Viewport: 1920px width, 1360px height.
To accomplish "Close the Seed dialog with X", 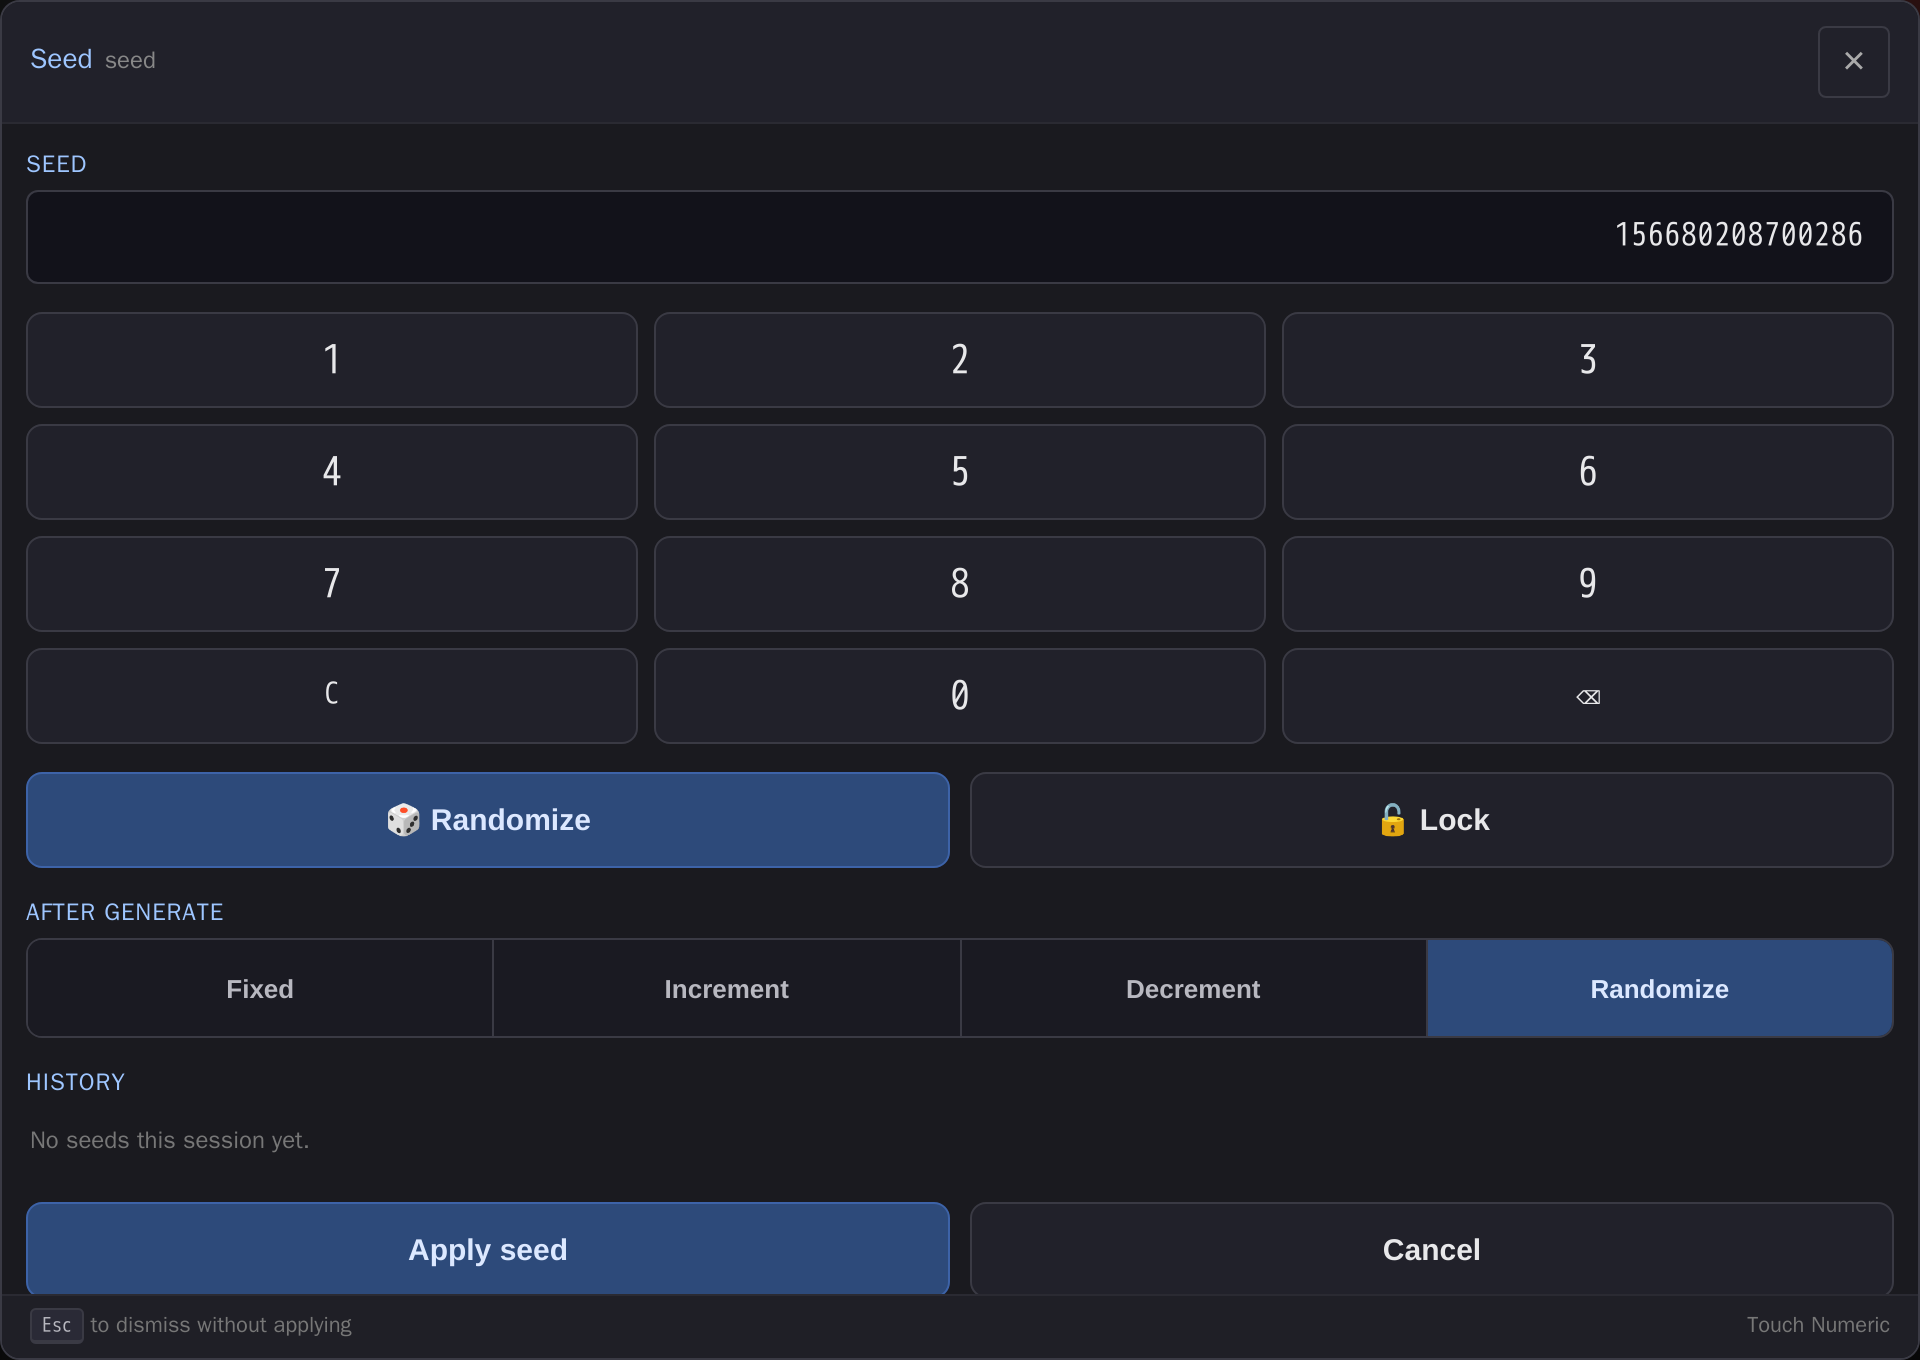I will tap(1853, 61).
